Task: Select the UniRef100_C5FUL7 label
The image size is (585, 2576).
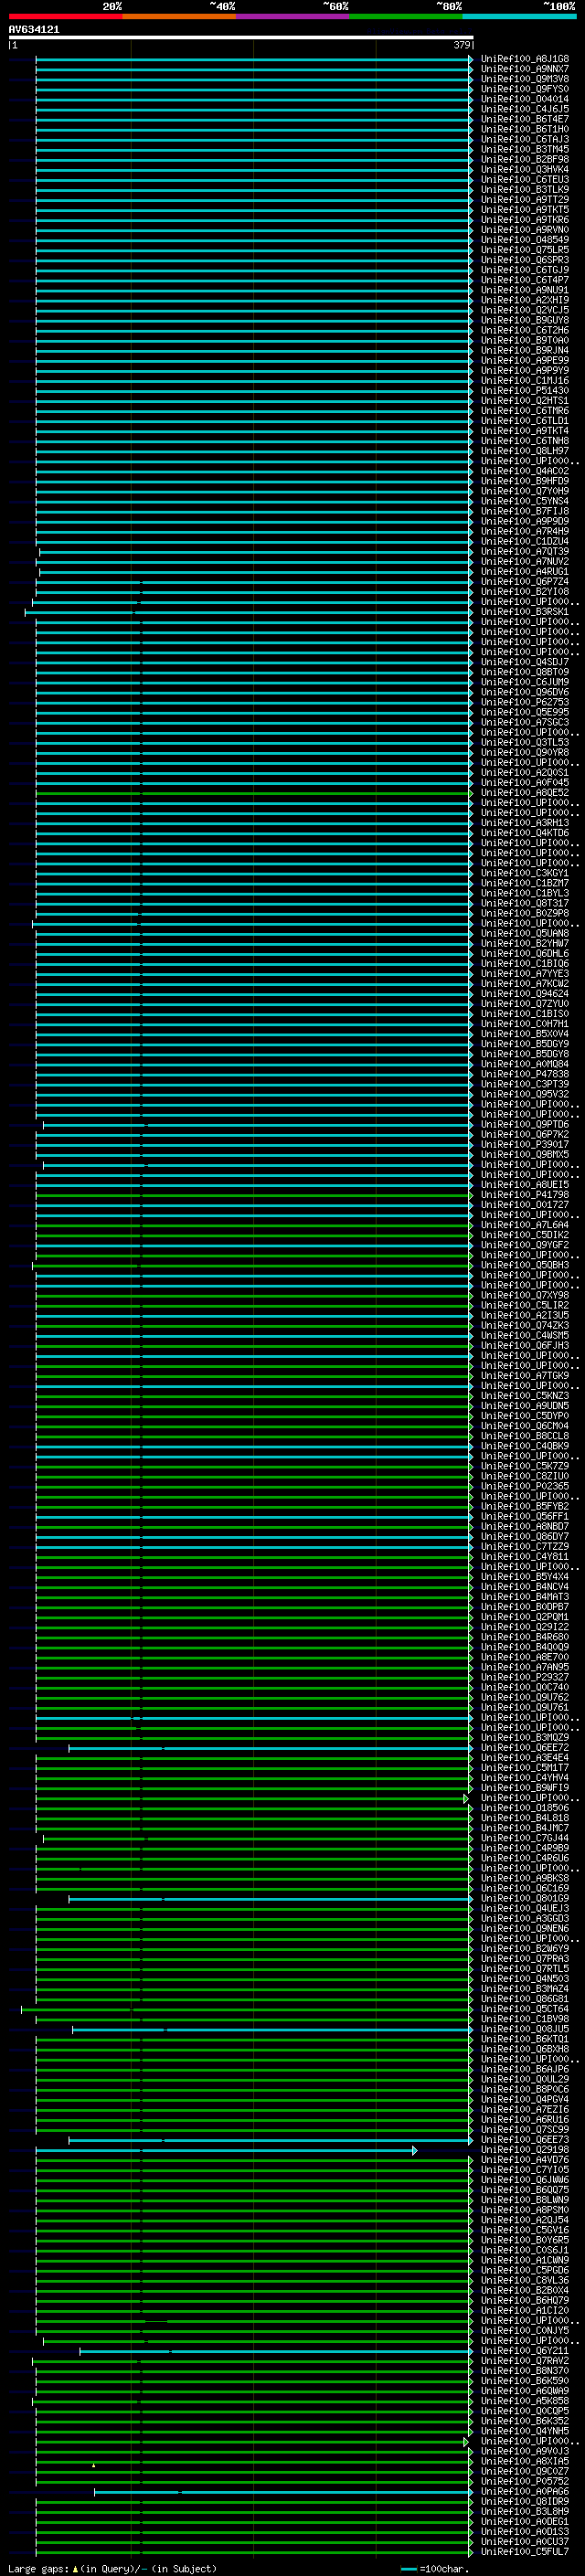Action: point(525,2551)
